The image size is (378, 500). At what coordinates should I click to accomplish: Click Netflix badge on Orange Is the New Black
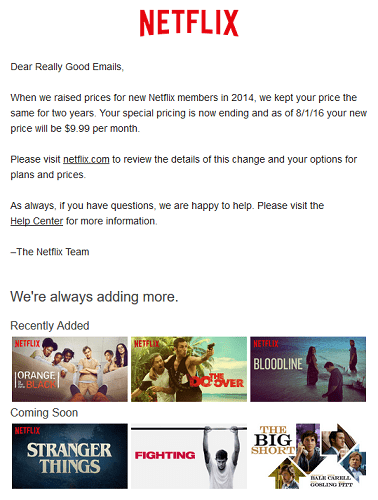tap(27, 343)
